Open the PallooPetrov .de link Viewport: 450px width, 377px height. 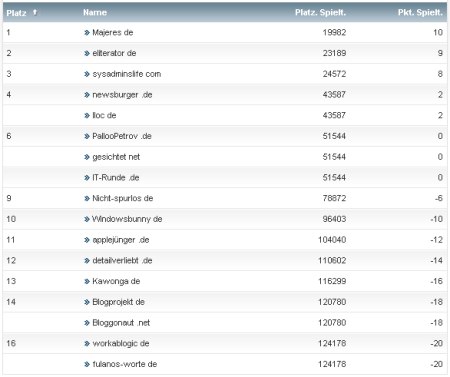[x=122, y=136]
